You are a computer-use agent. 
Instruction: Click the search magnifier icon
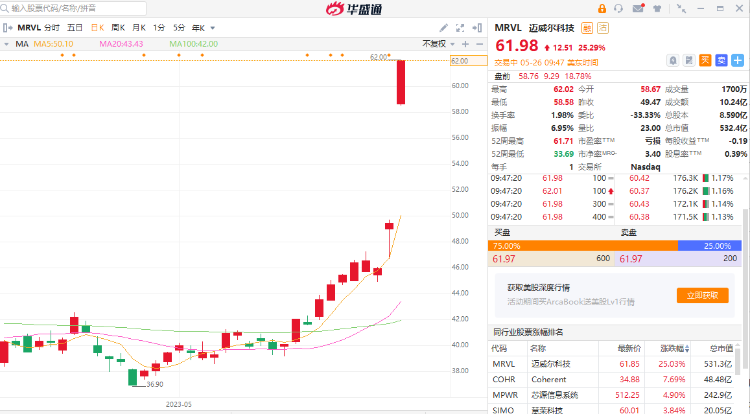click(5, 8)
